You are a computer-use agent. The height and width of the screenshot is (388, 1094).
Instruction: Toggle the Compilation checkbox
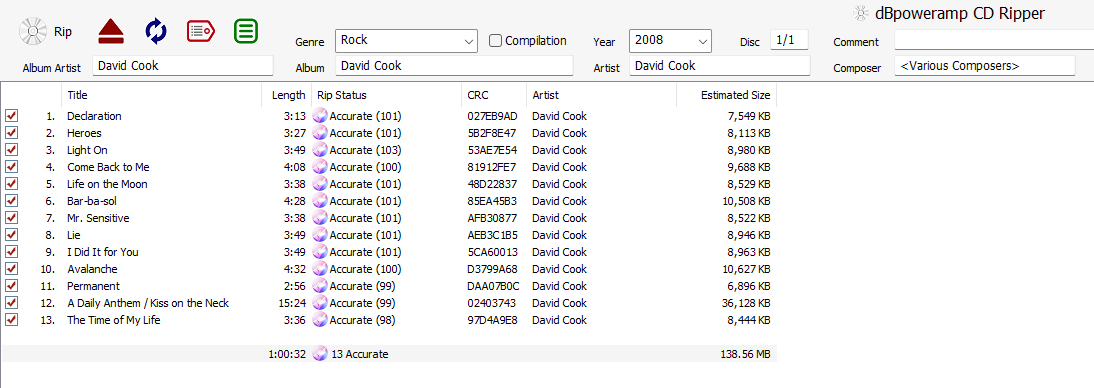pos(495,40)
